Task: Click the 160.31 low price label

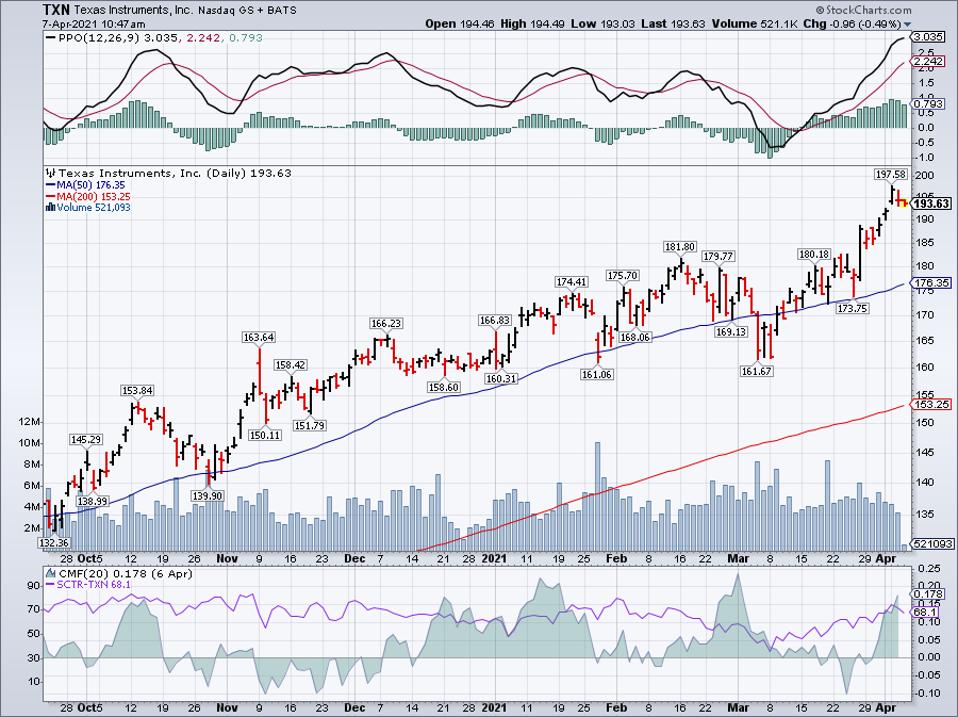Action: pos(502,379)
